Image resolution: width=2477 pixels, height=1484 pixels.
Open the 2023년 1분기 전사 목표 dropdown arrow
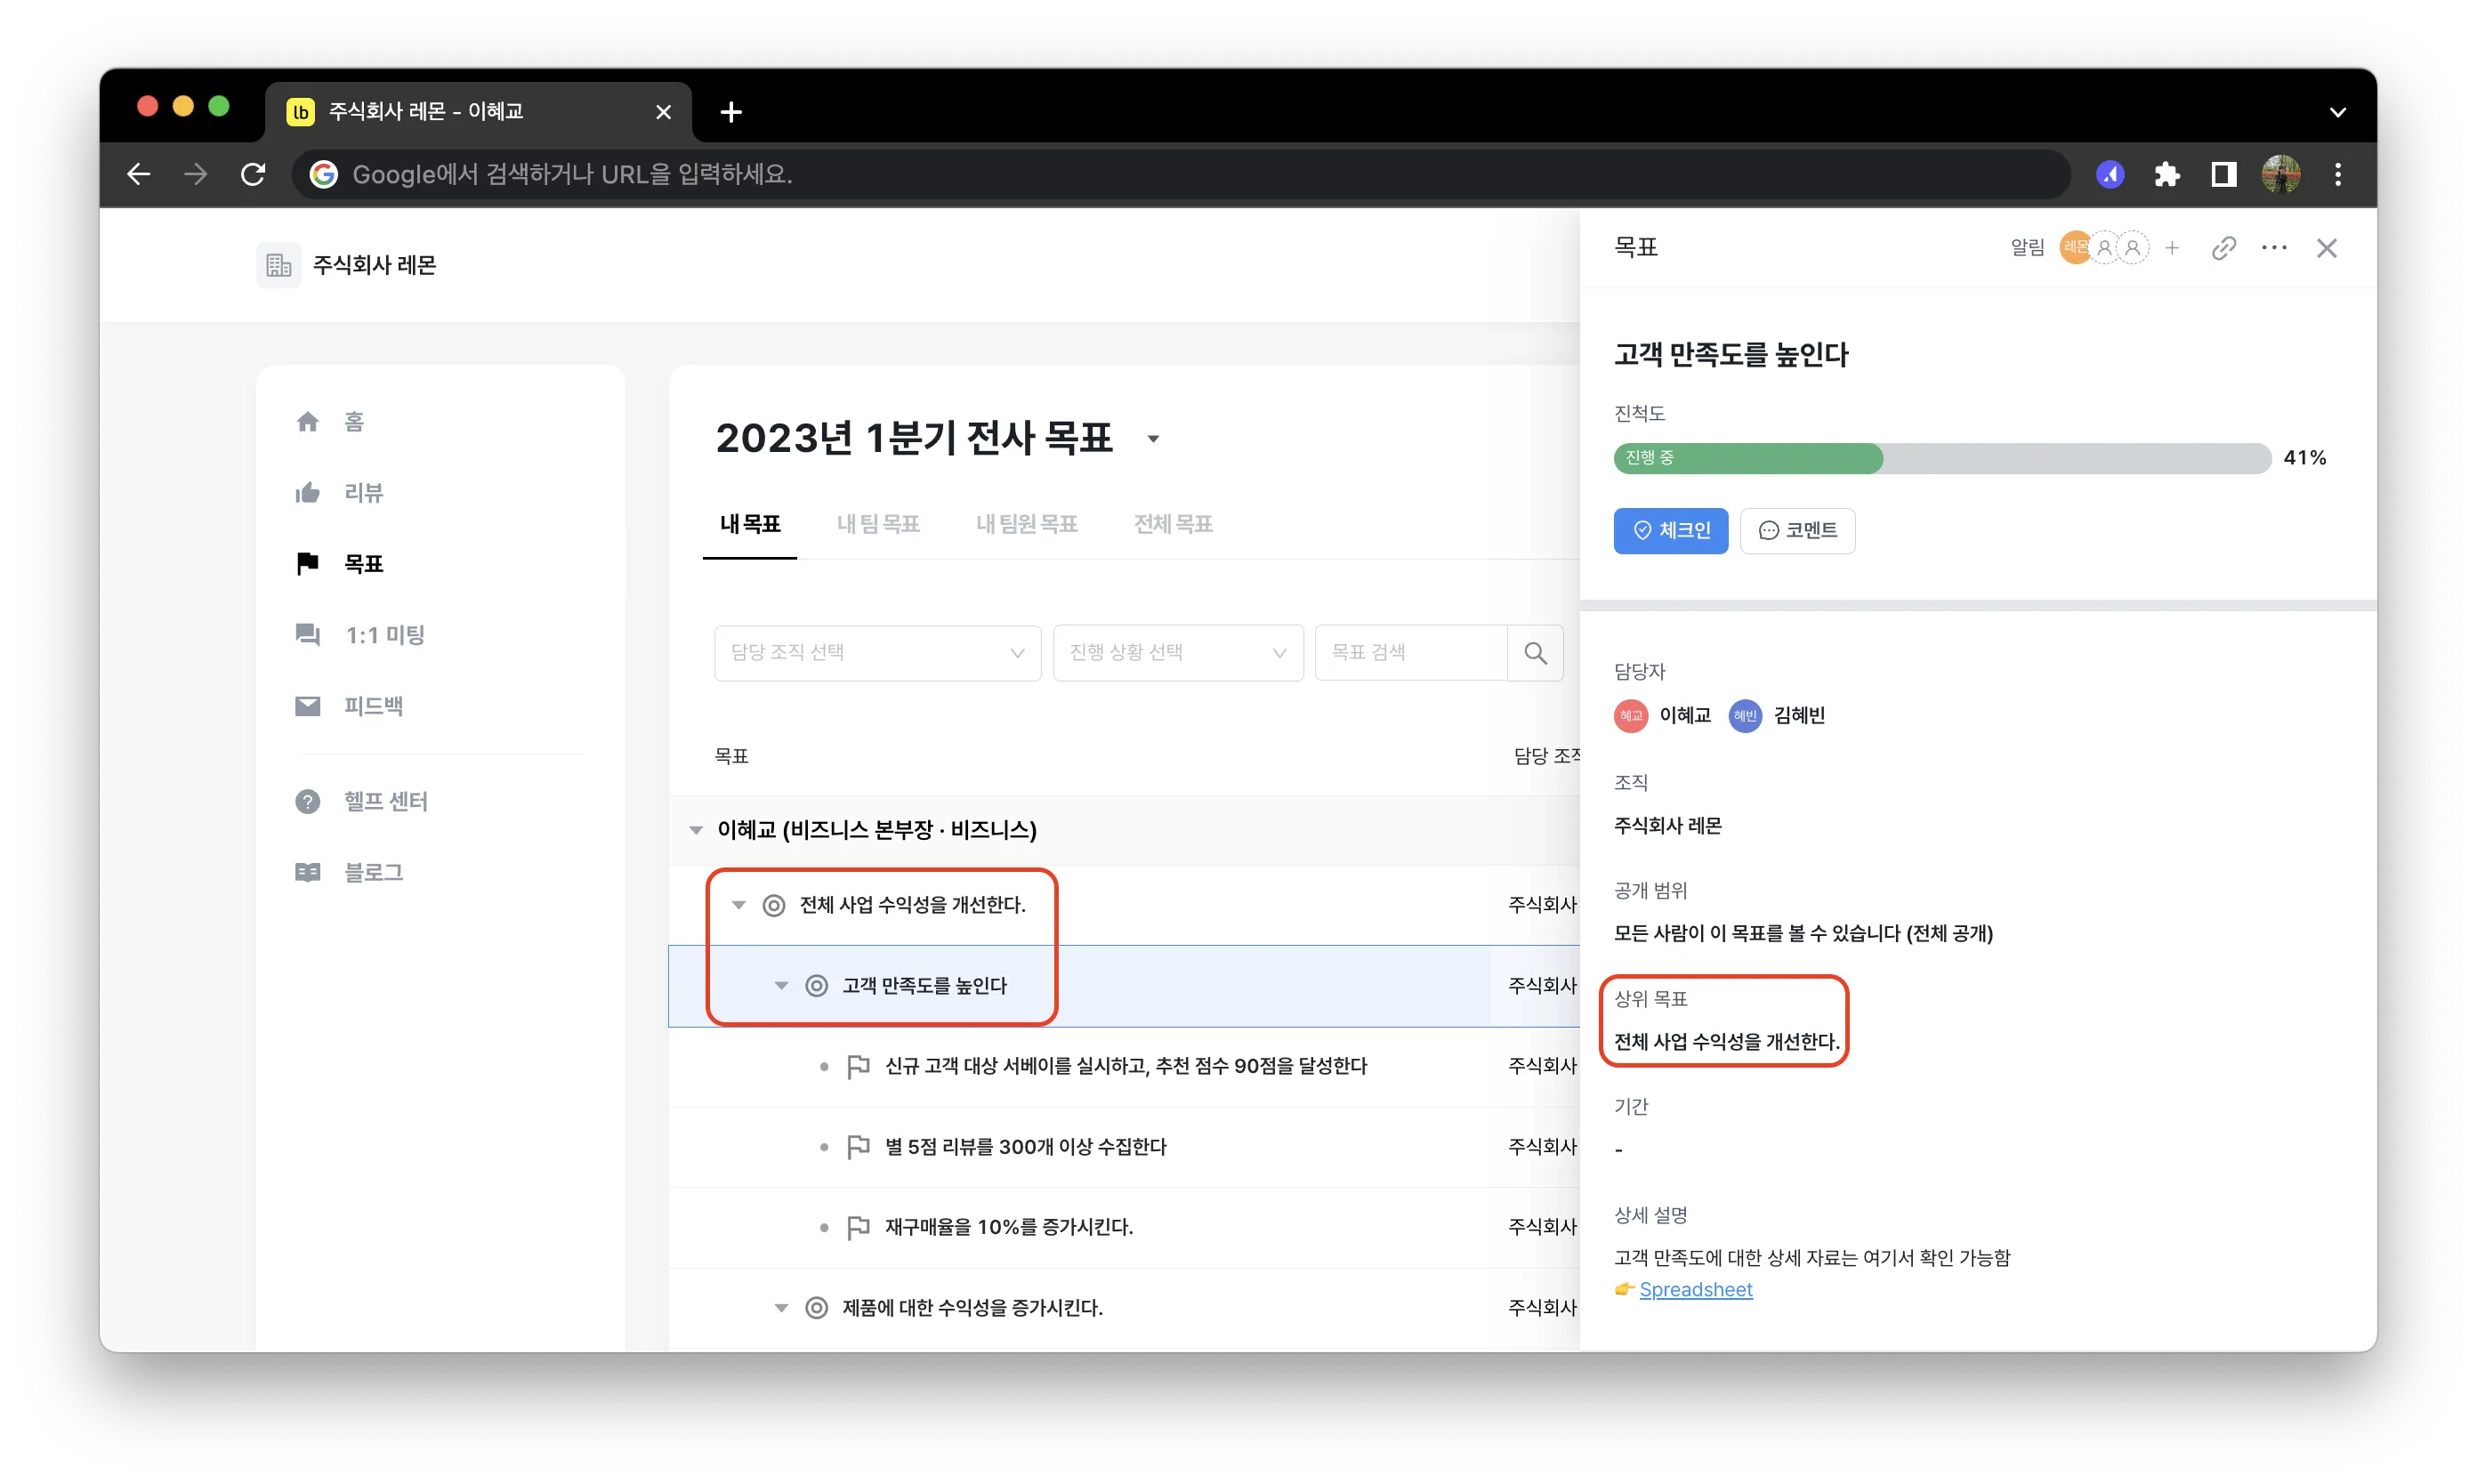point(1153,439)
